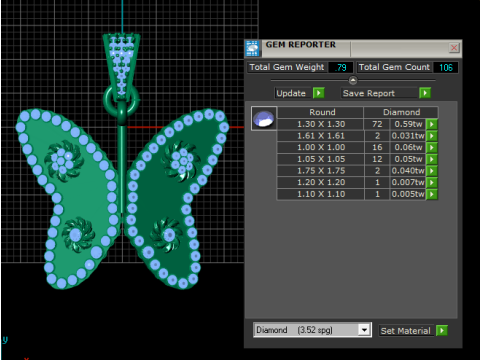Click the 0.06tw weight cell
Viewport: 480px width, 360px height.
click(x=408, y=148)
